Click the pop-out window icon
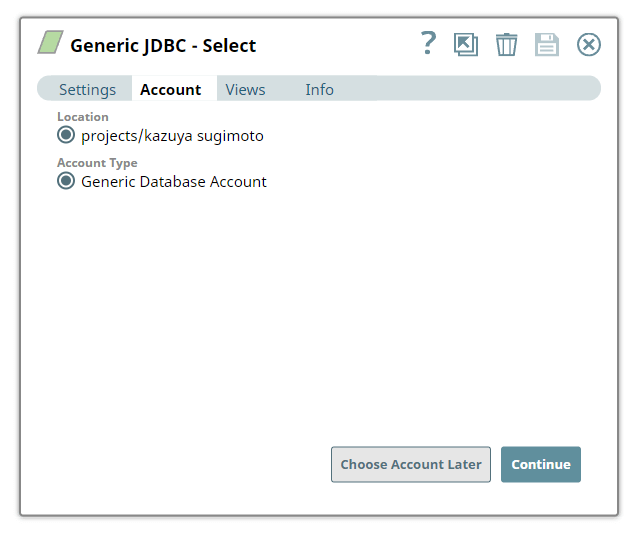This screenshot has width=643, height=536. pos(466,45)
